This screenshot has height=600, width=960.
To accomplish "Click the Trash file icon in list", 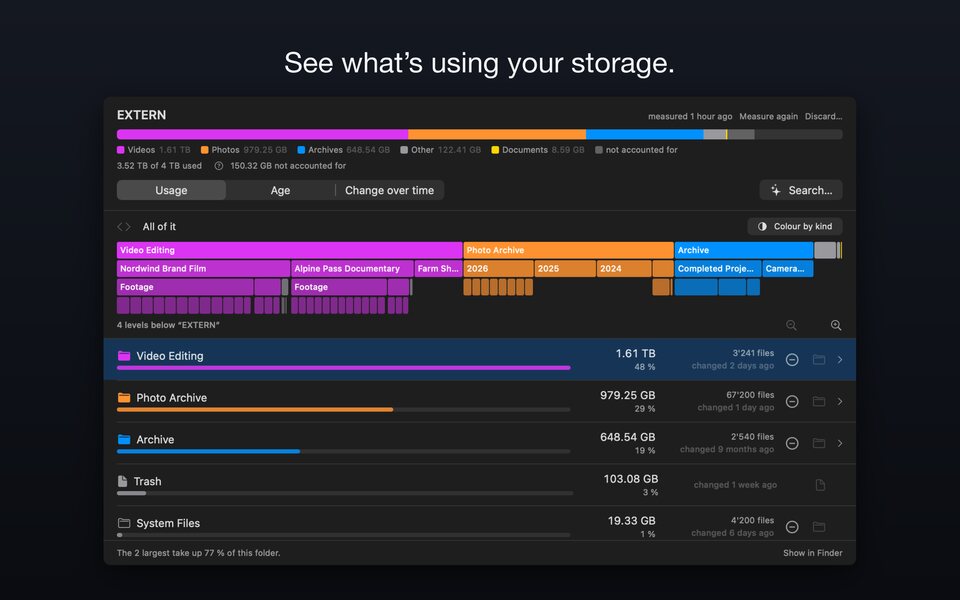I will (122, 481).
